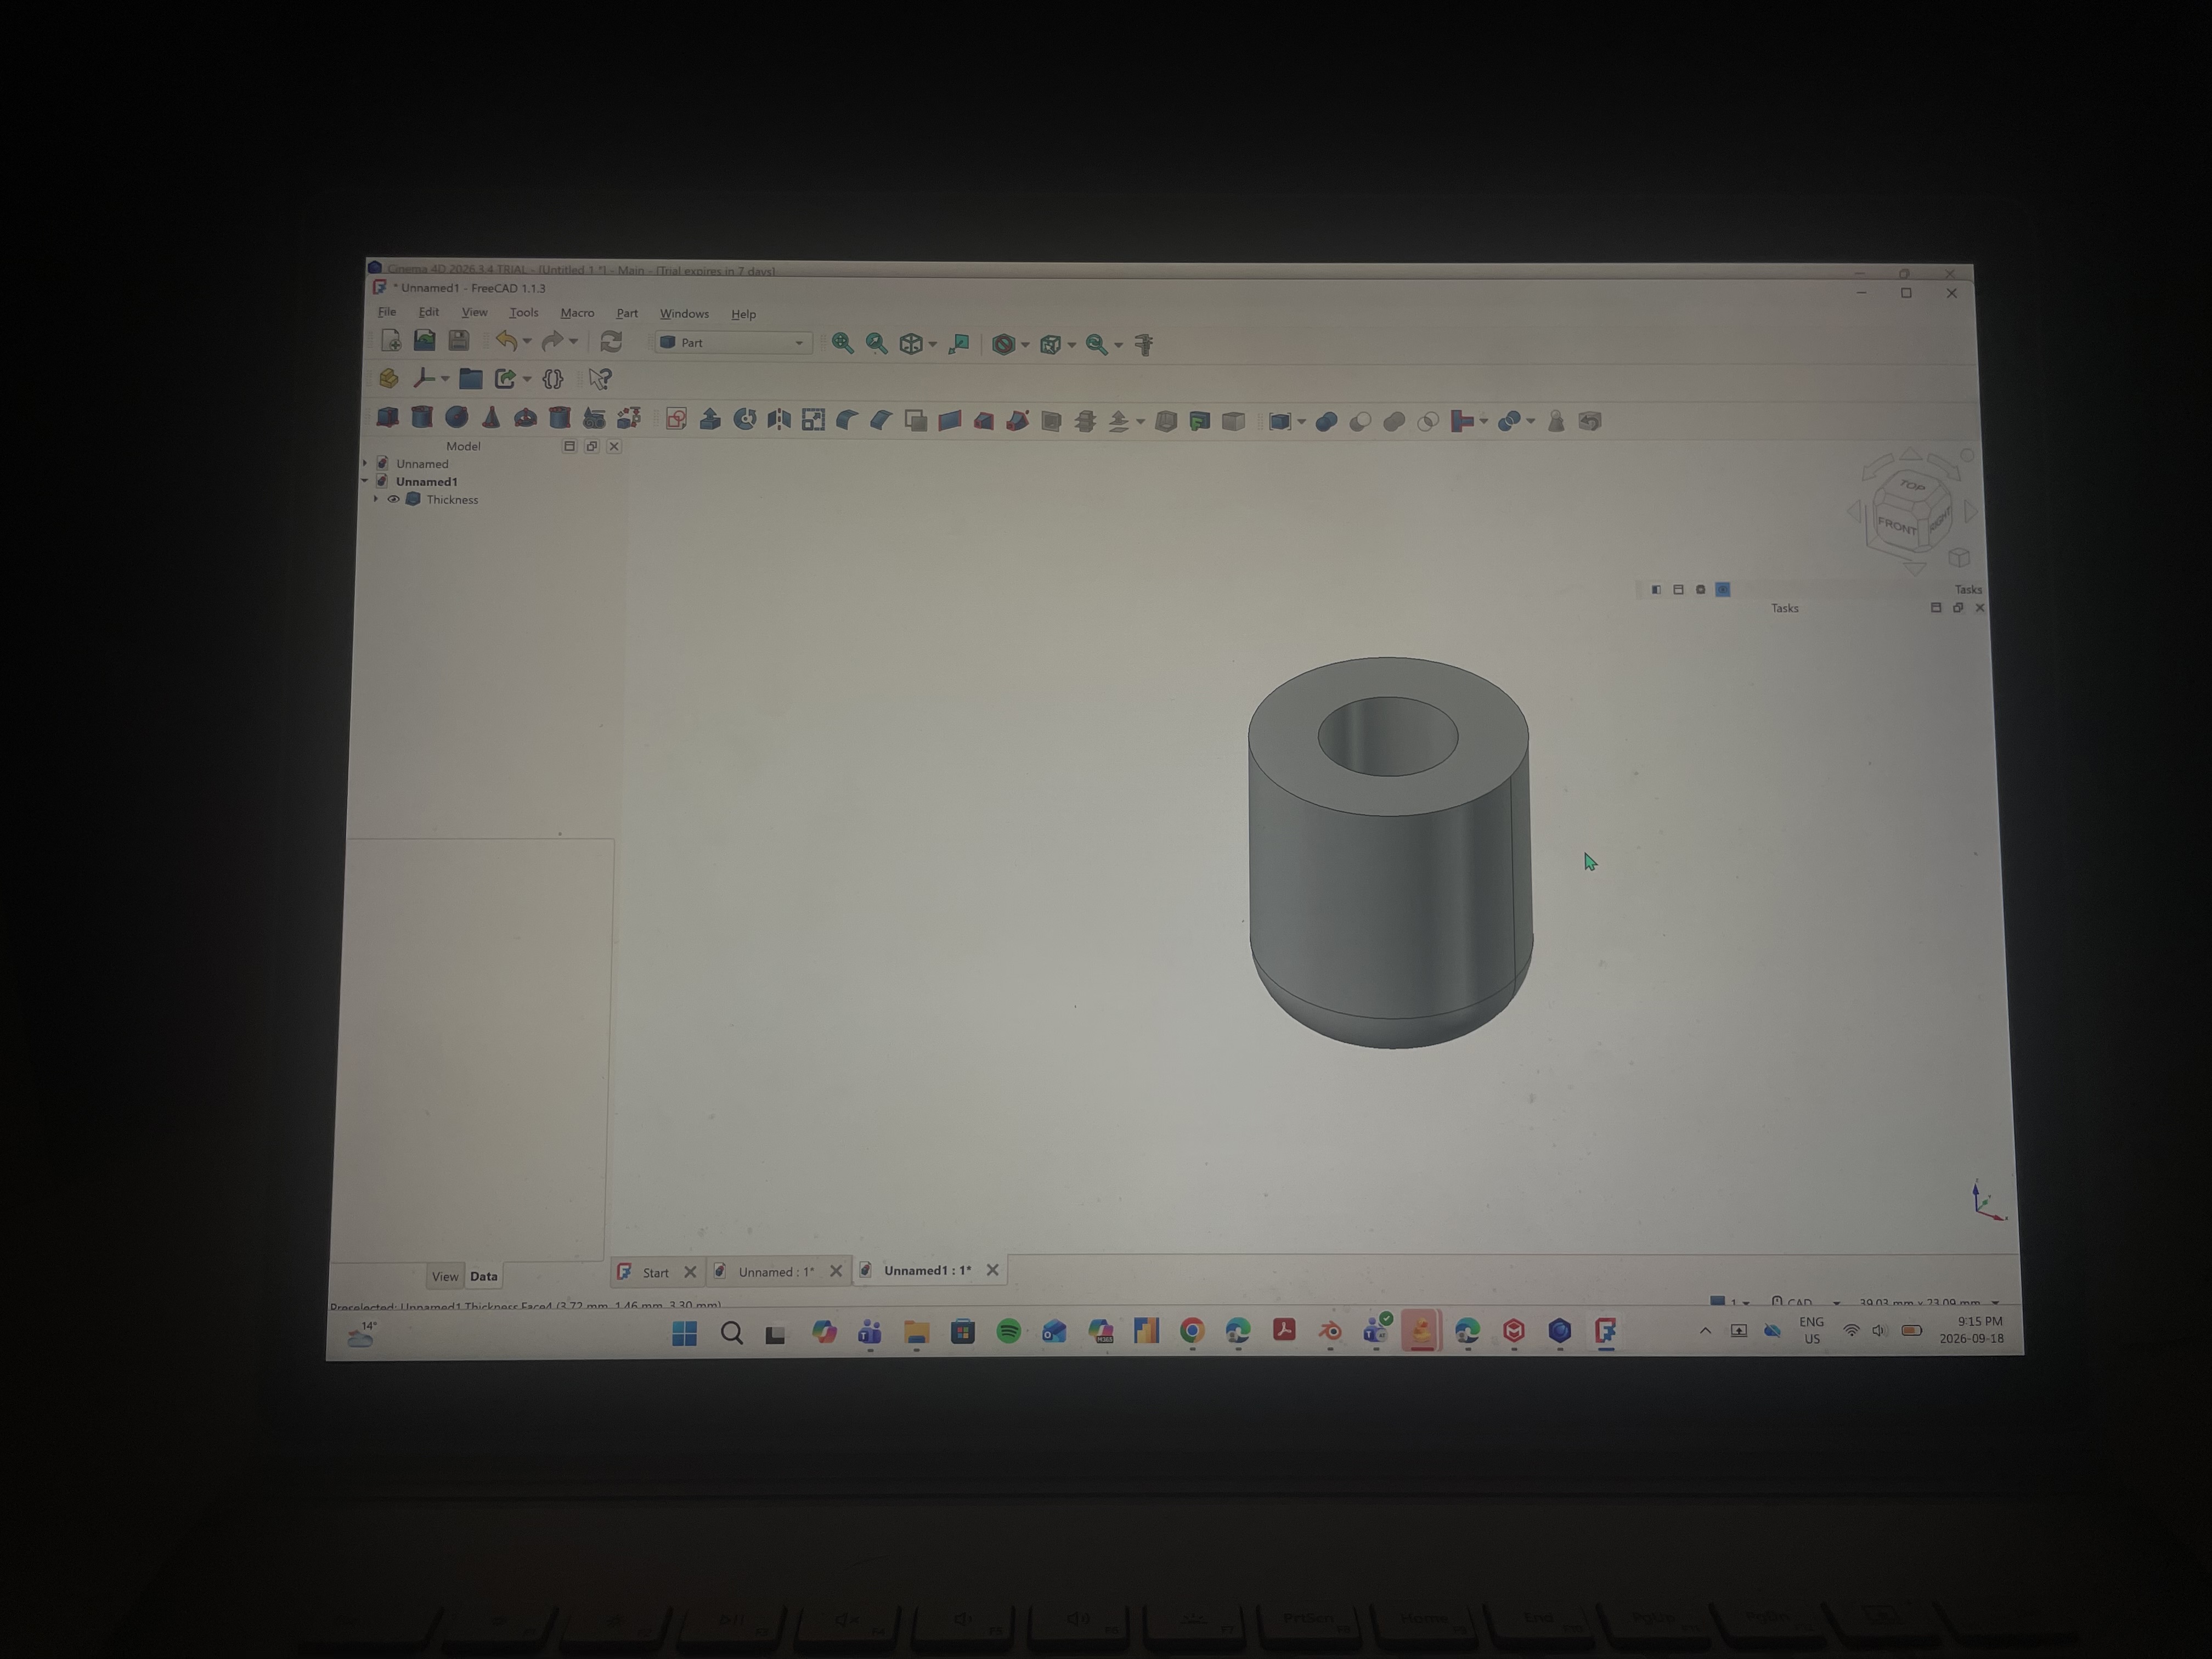
Task: Click the FRONT face of navigation cube
Action: pyautogui.click(x=1896, y=524)
